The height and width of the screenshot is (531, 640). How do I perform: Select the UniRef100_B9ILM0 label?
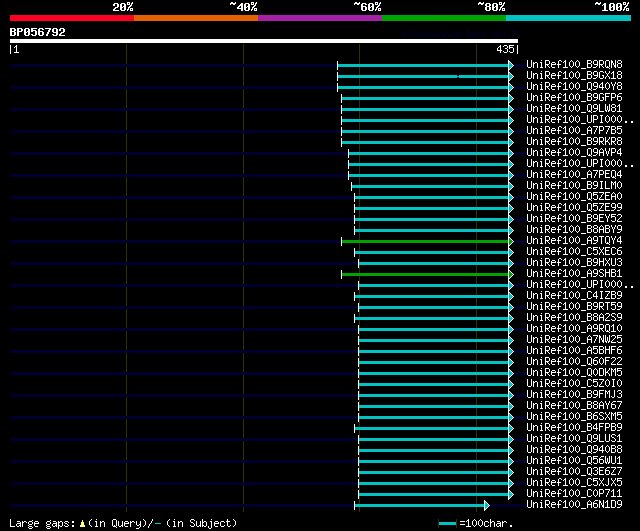point(574,185)
